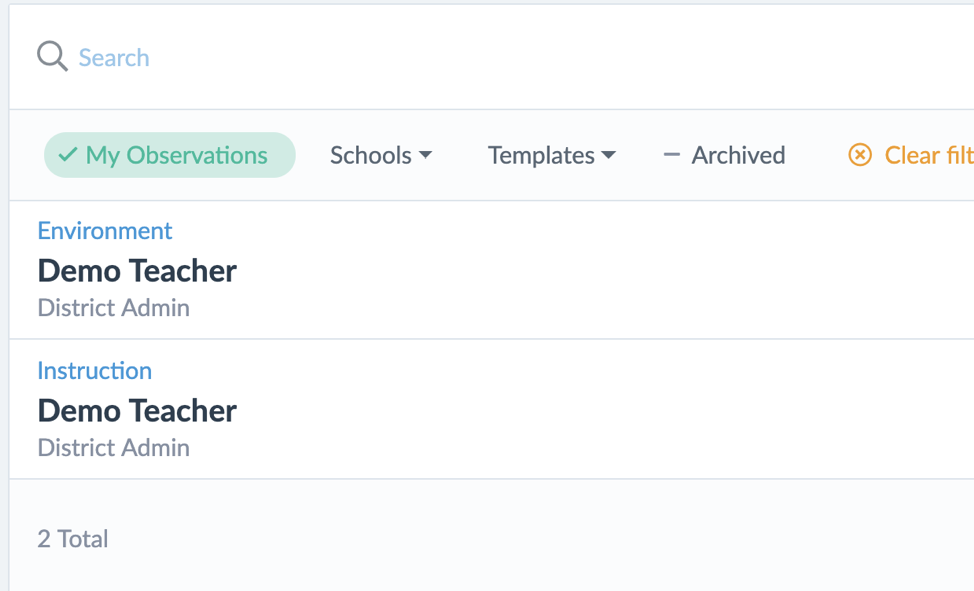Open the Instruction template link
Viewport: 974px width, 591px height.
tap(95, 371)
